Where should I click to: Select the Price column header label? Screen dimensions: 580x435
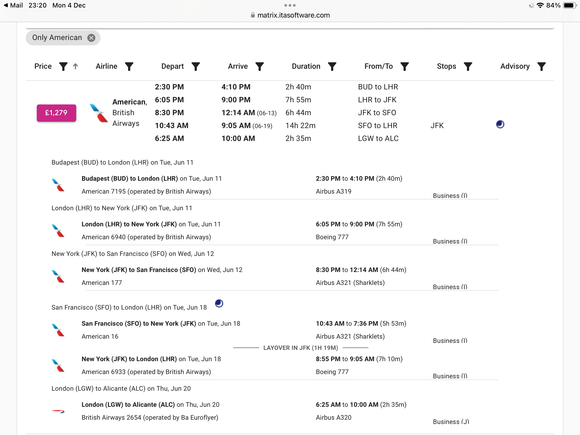(43, 66)
